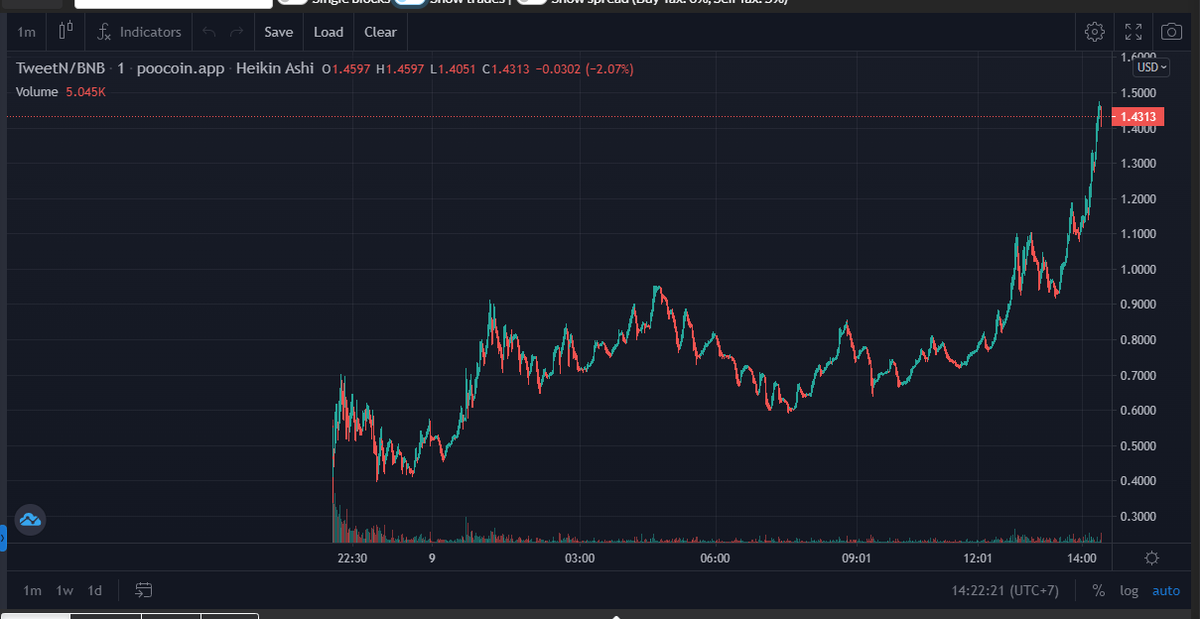1200x619 pixels.
Task: Open the Indicators dialog
Action: click(140, 32)
